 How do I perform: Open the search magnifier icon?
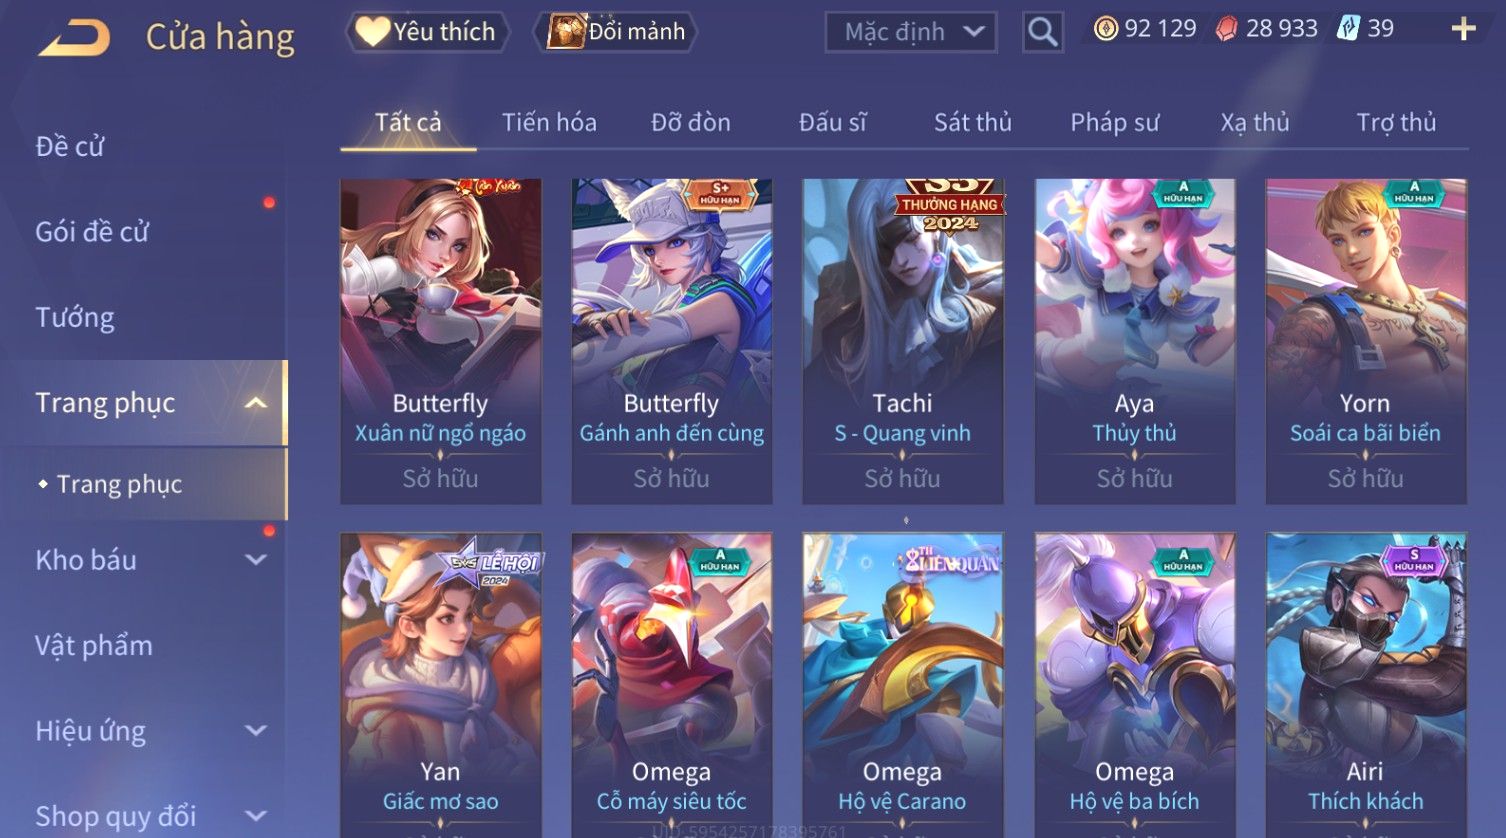click(1042, 33)
